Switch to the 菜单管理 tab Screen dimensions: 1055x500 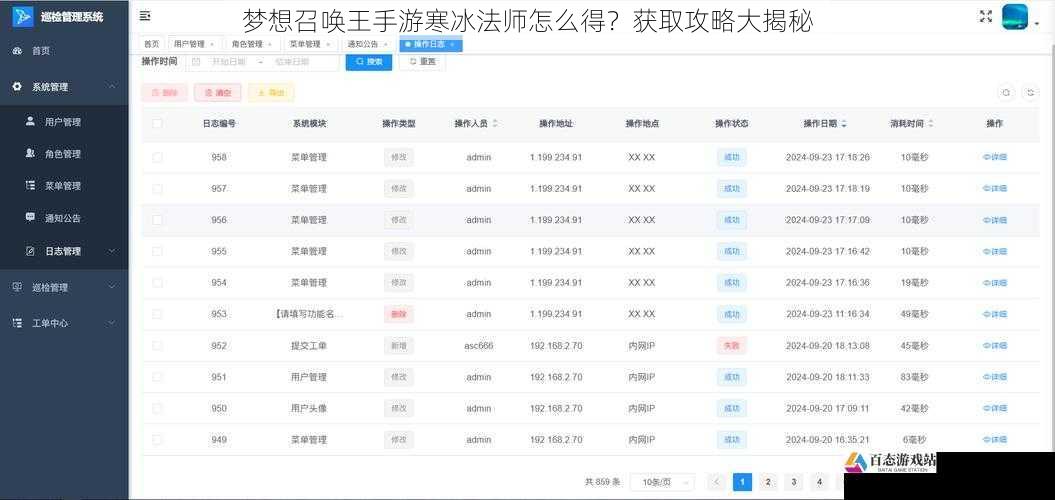310,44
